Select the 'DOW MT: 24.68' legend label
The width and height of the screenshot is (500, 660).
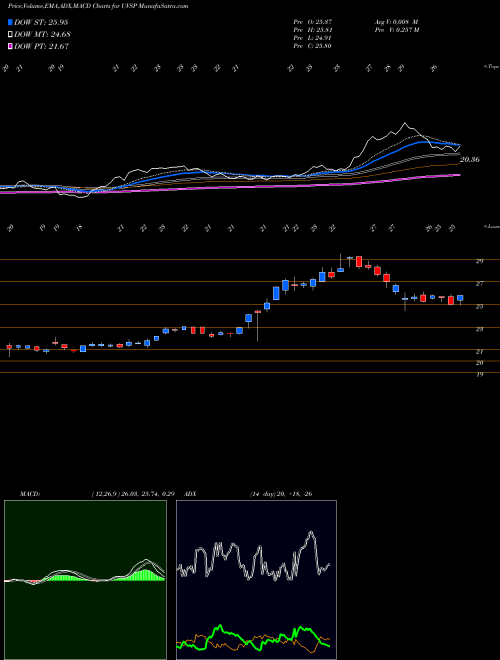point(42,35)
